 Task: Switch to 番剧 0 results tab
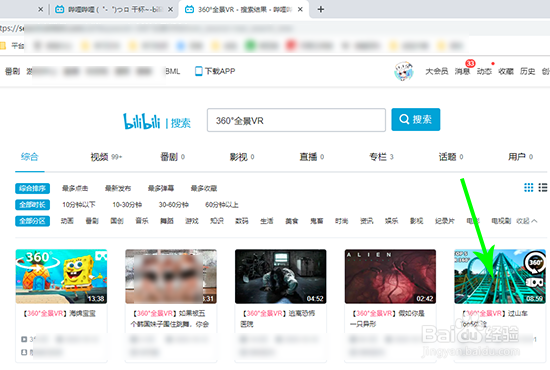tap(173, 157)
